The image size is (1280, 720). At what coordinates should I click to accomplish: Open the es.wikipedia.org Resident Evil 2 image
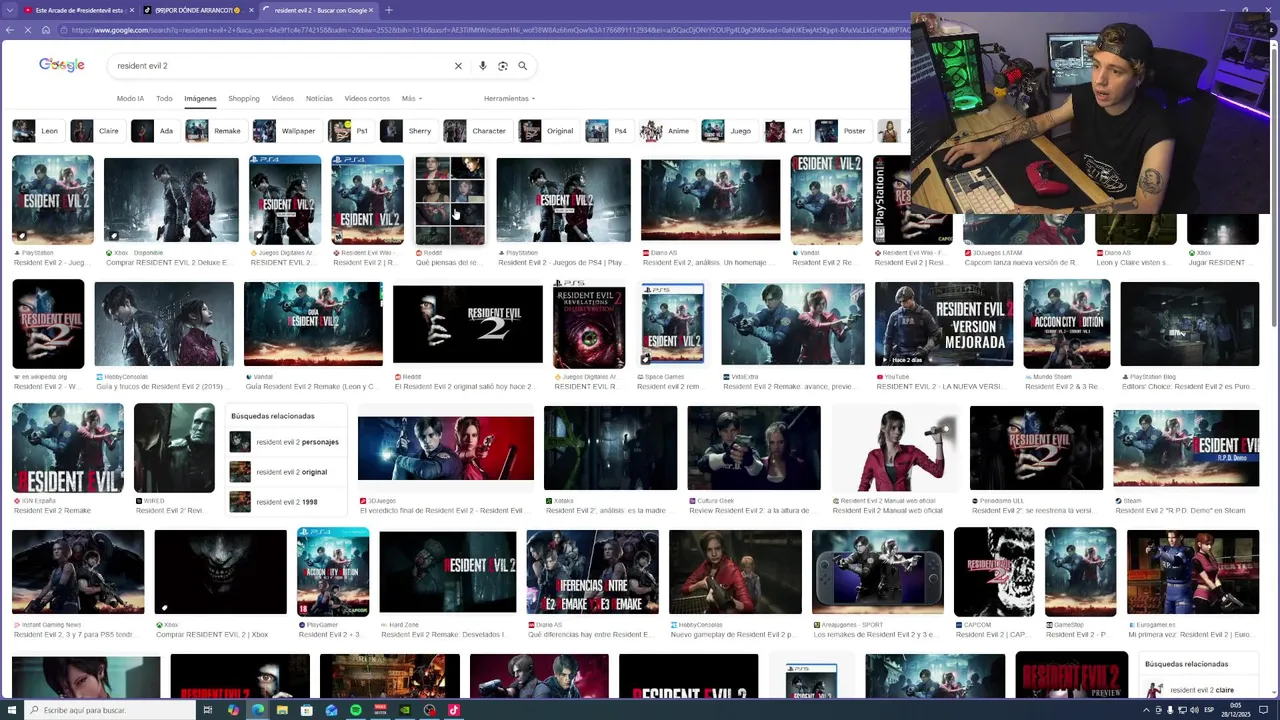coord(48,324)
